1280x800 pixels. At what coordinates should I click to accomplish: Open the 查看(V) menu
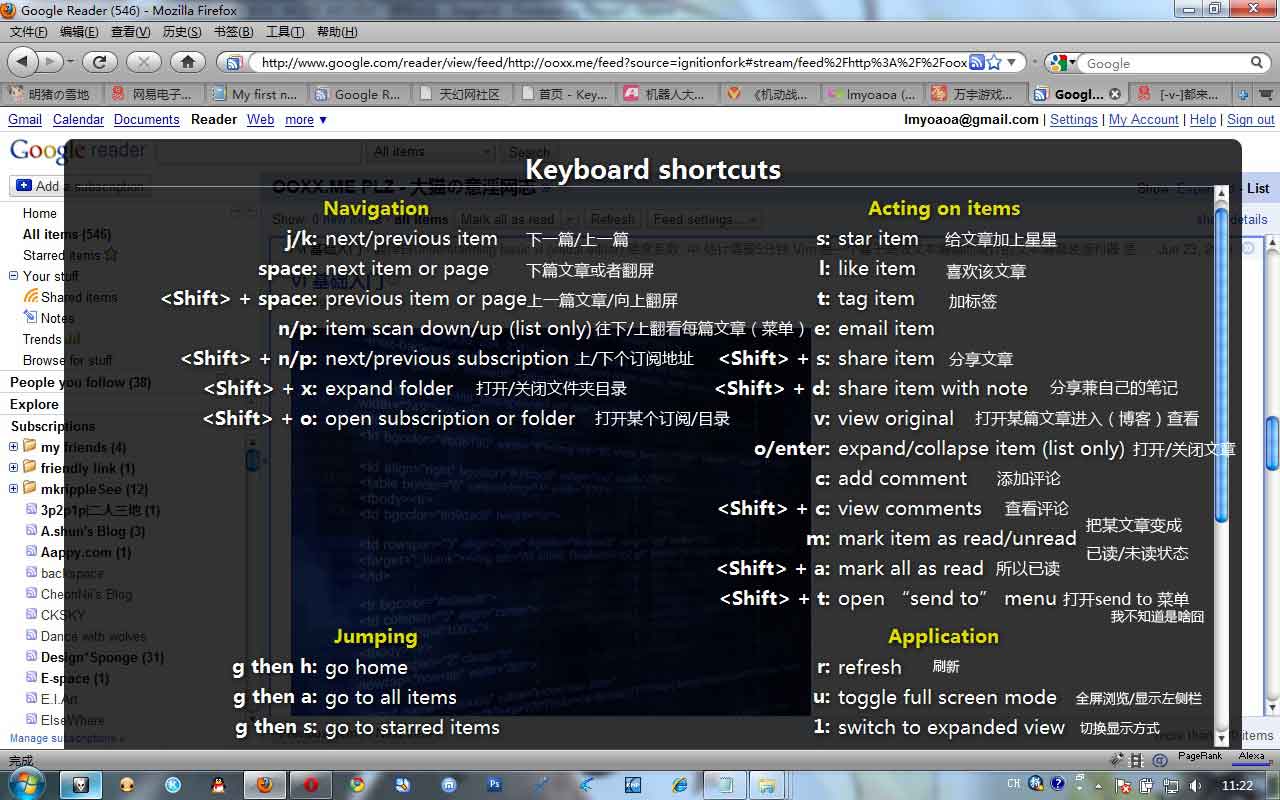pos(131,32)
